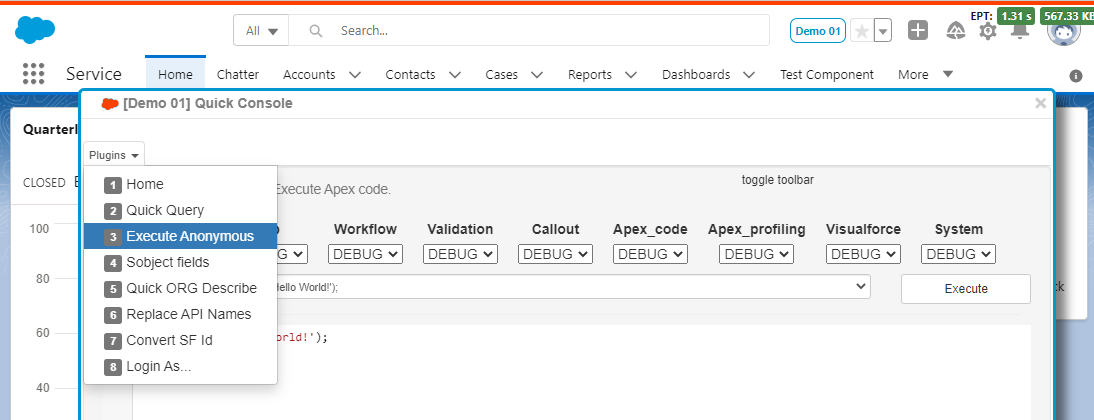
Task: Click the Execute button
Action: coord(966,289)
